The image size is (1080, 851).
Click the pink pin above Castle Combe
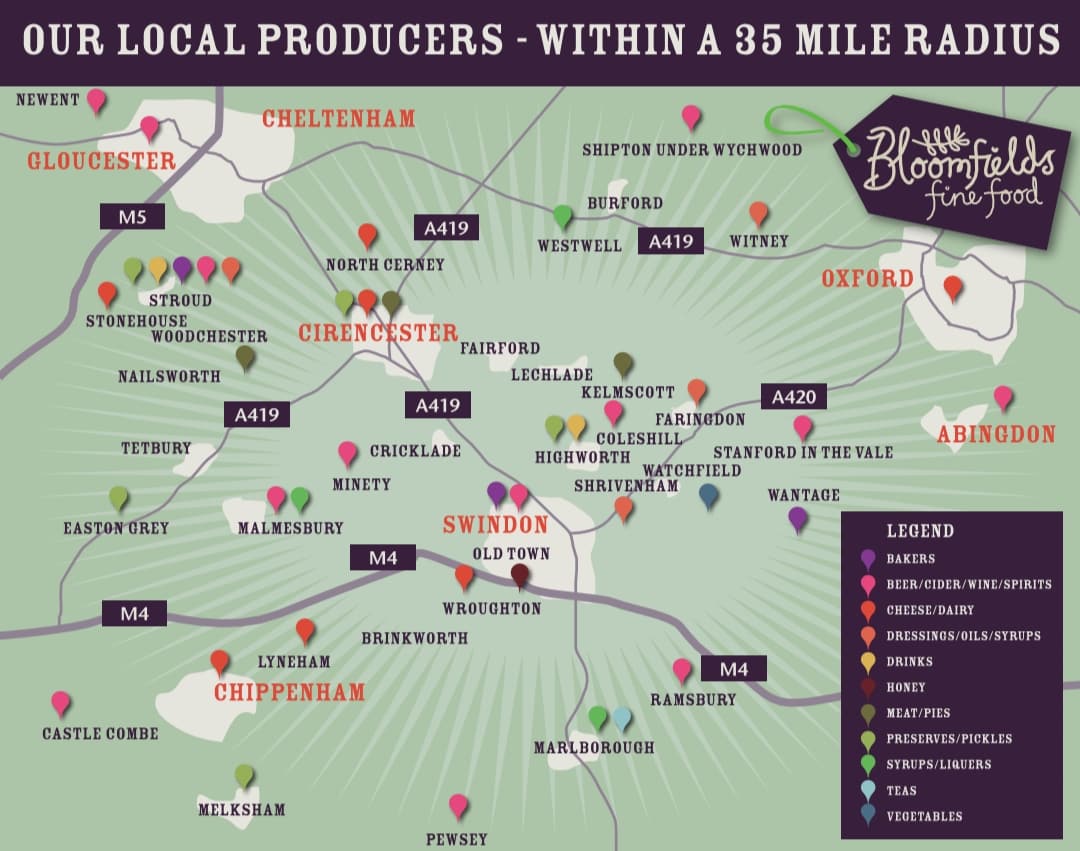coord(61,703)
